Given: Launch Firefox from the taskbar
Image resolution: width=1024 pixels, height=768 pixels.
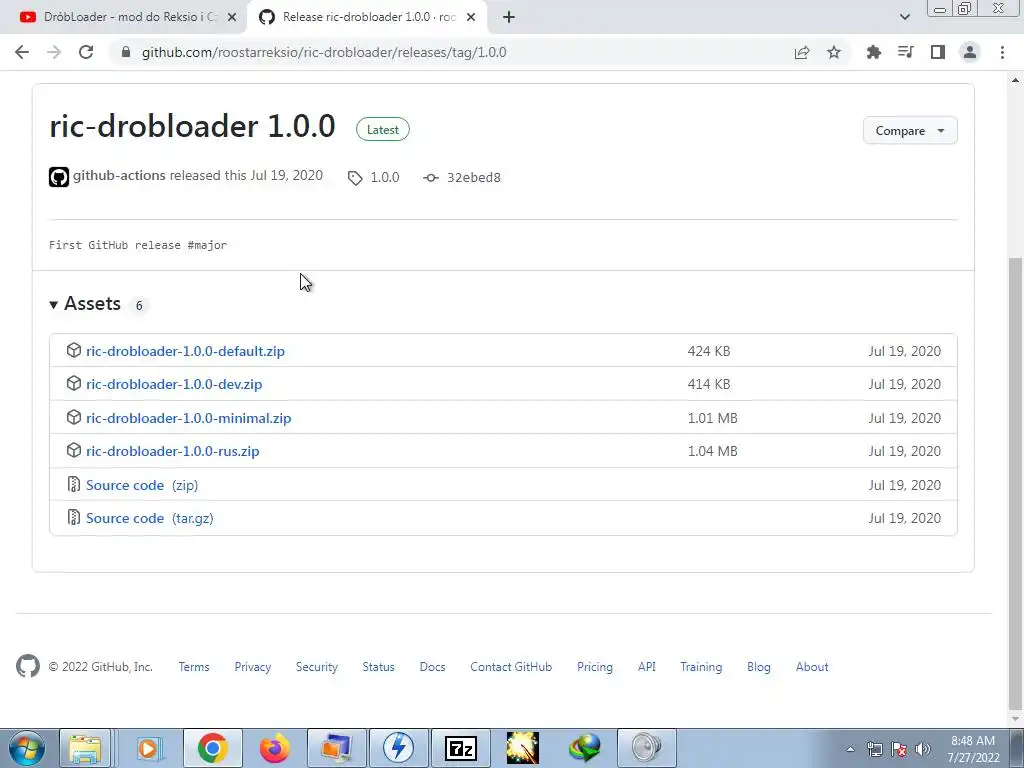Looking at the screenshot, I should point(274,748).
